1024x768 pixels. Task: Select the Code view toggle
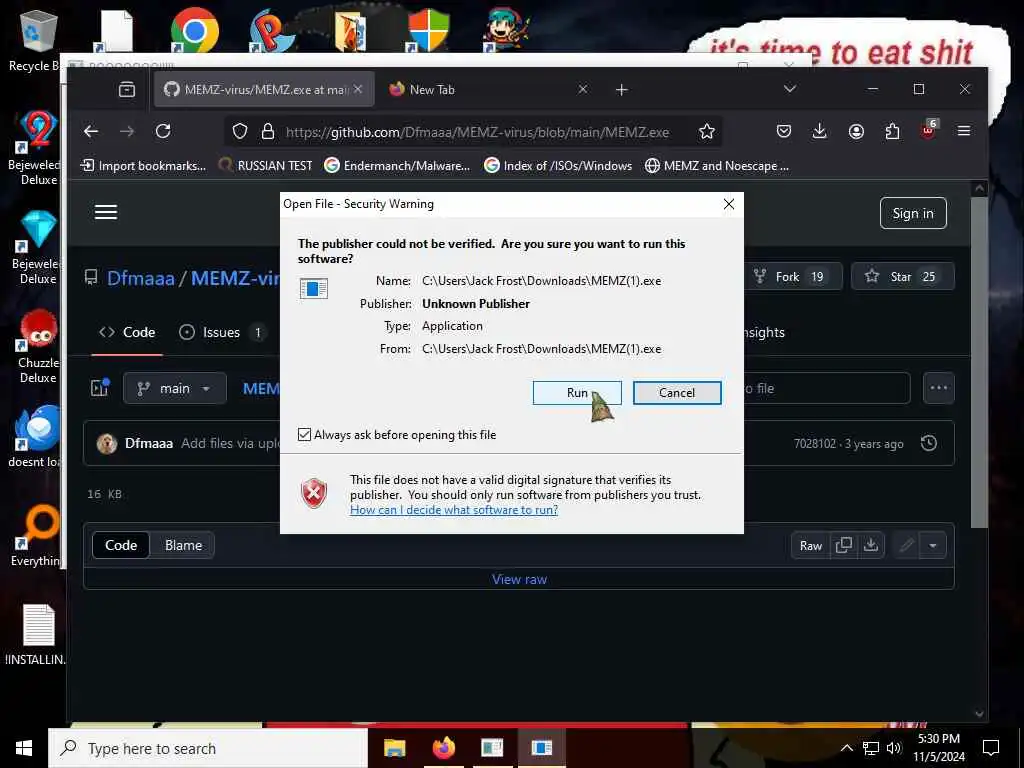(x=121, y=545)
